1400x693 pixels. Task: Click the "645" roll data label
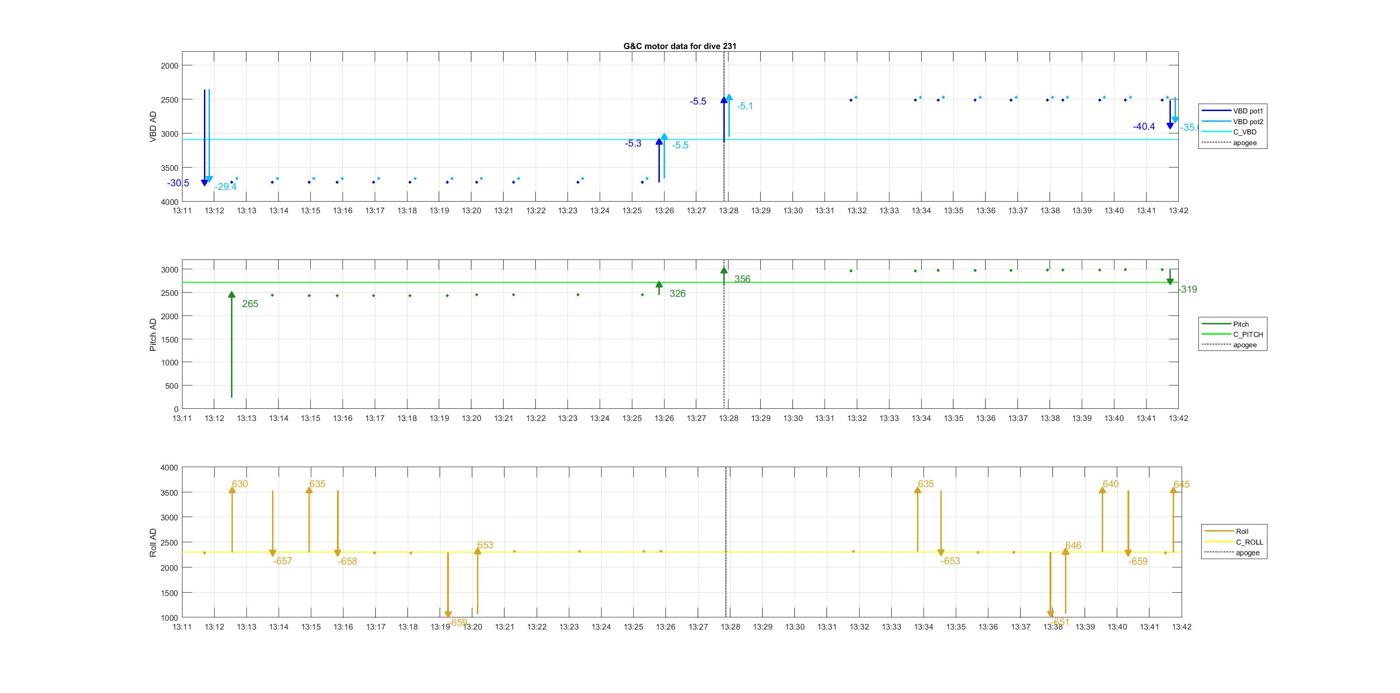[x=1182, y=485]
